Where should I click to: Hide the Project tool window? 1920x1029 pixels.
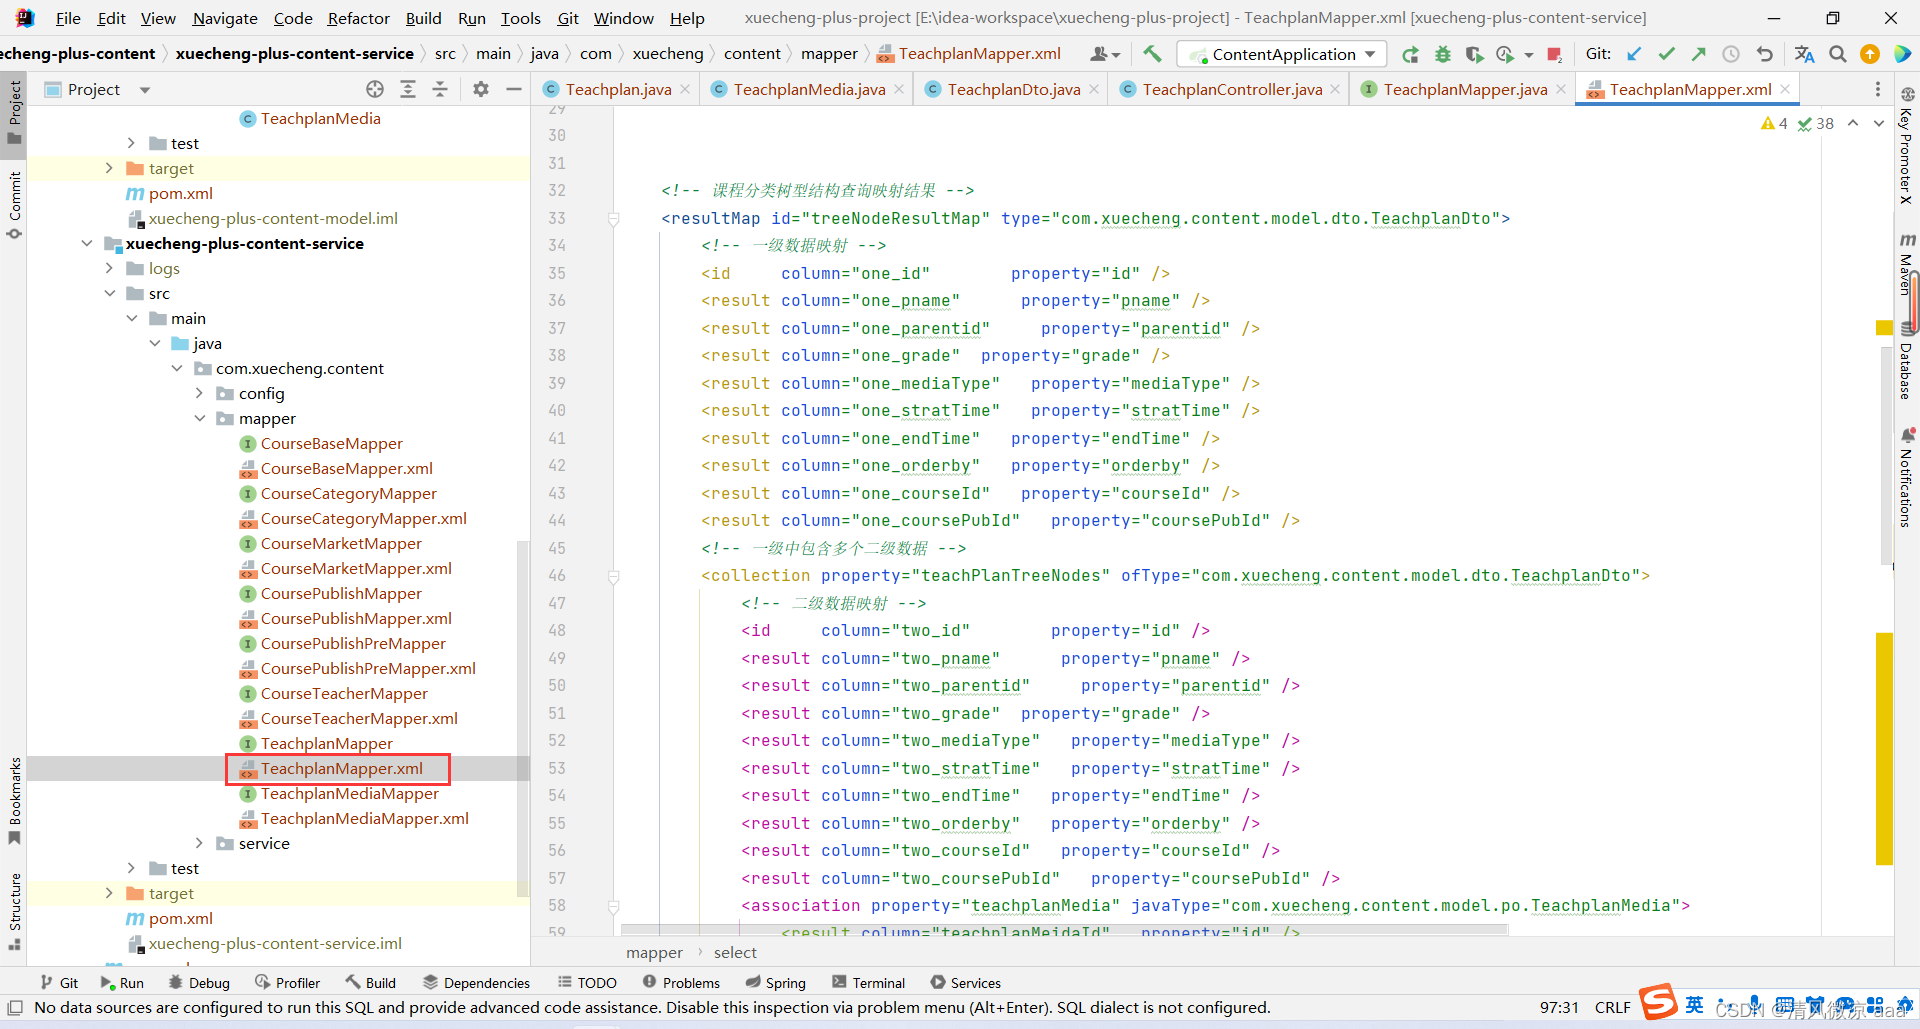pos(514,89)
